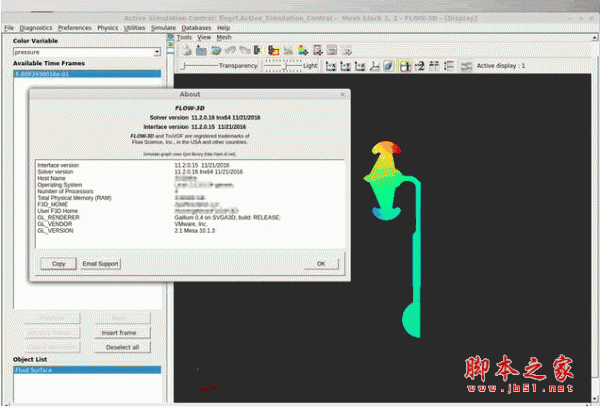This screenshot has width=600, height=408.
Task: Click the tiled displays icon next to display 2
Action: click(434, 66)
